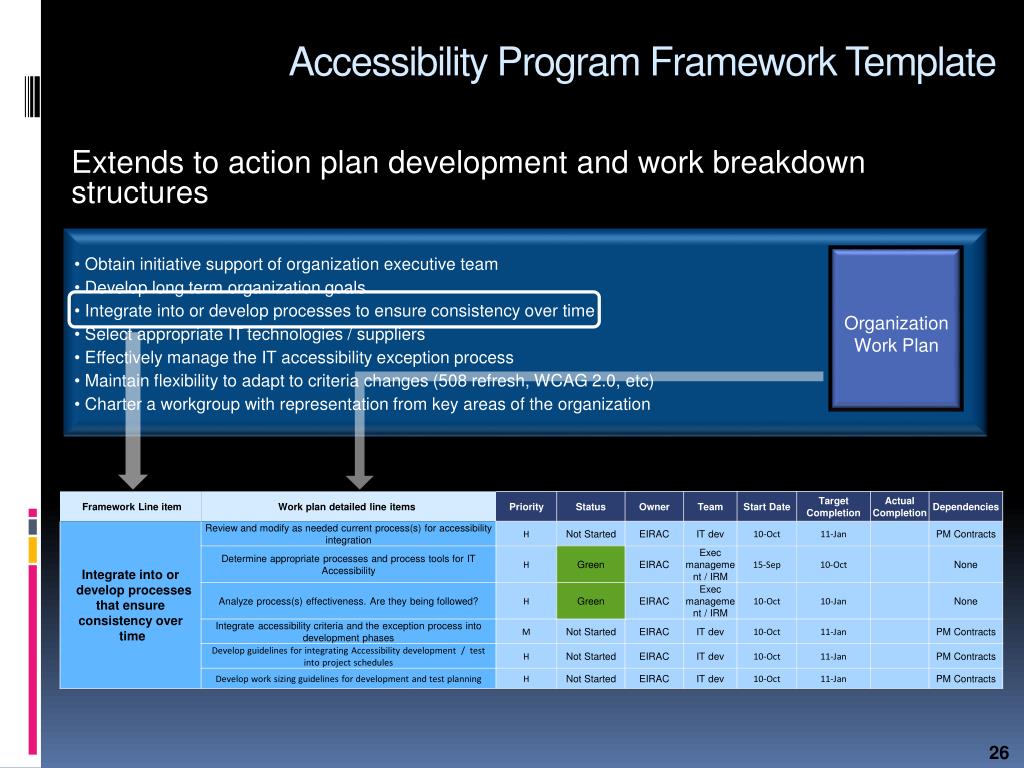Select bullet 'Effectively manage the IT accessibility exception process'
Viewport: 1024px width, 768px height.
tap(294, 358)
